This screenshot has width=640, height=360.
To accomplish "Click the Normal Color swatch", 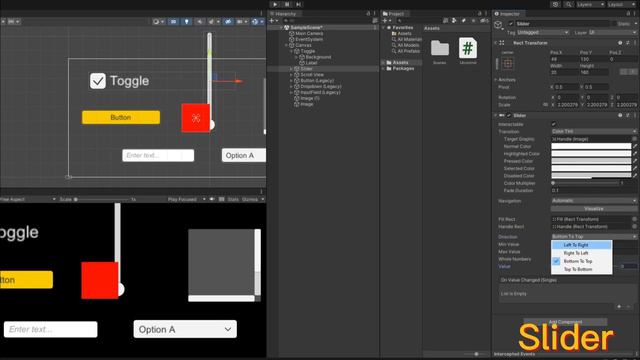I will (x=591, y=146).
